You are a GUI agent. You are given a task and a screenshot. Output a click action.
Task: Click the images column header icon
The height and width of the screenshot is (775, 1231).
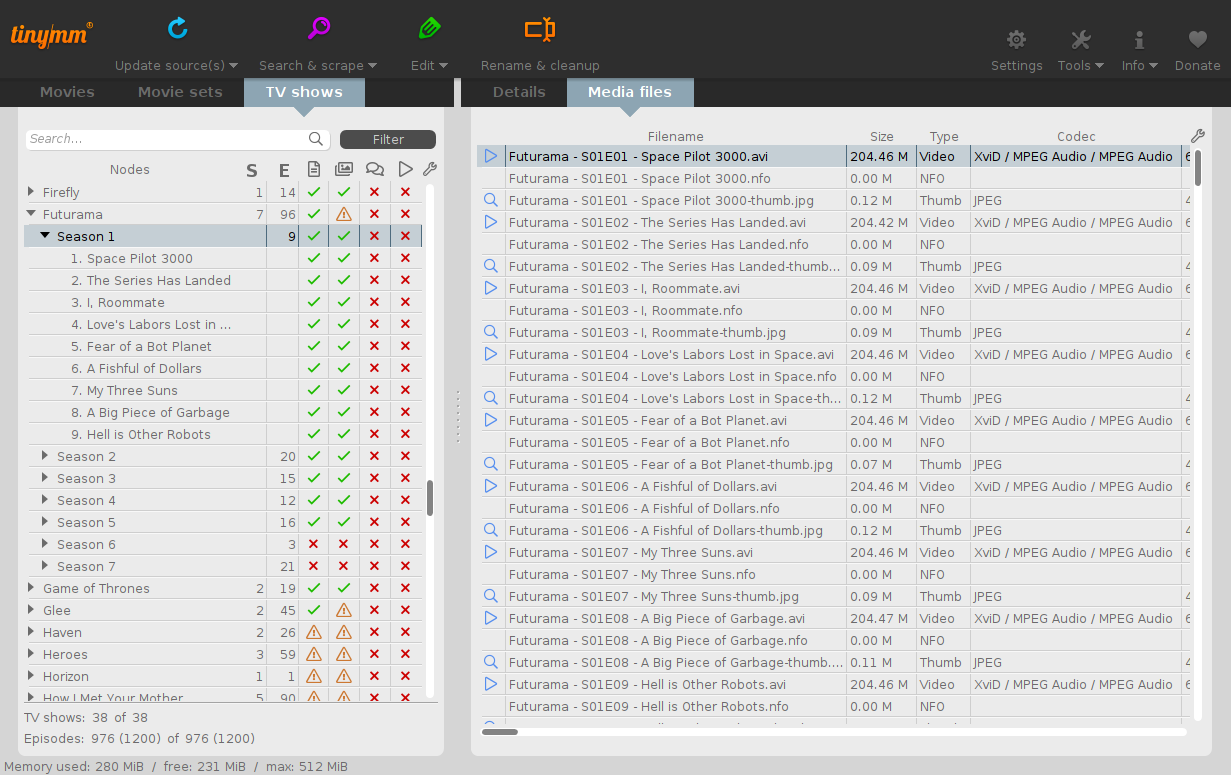point(344,169)
